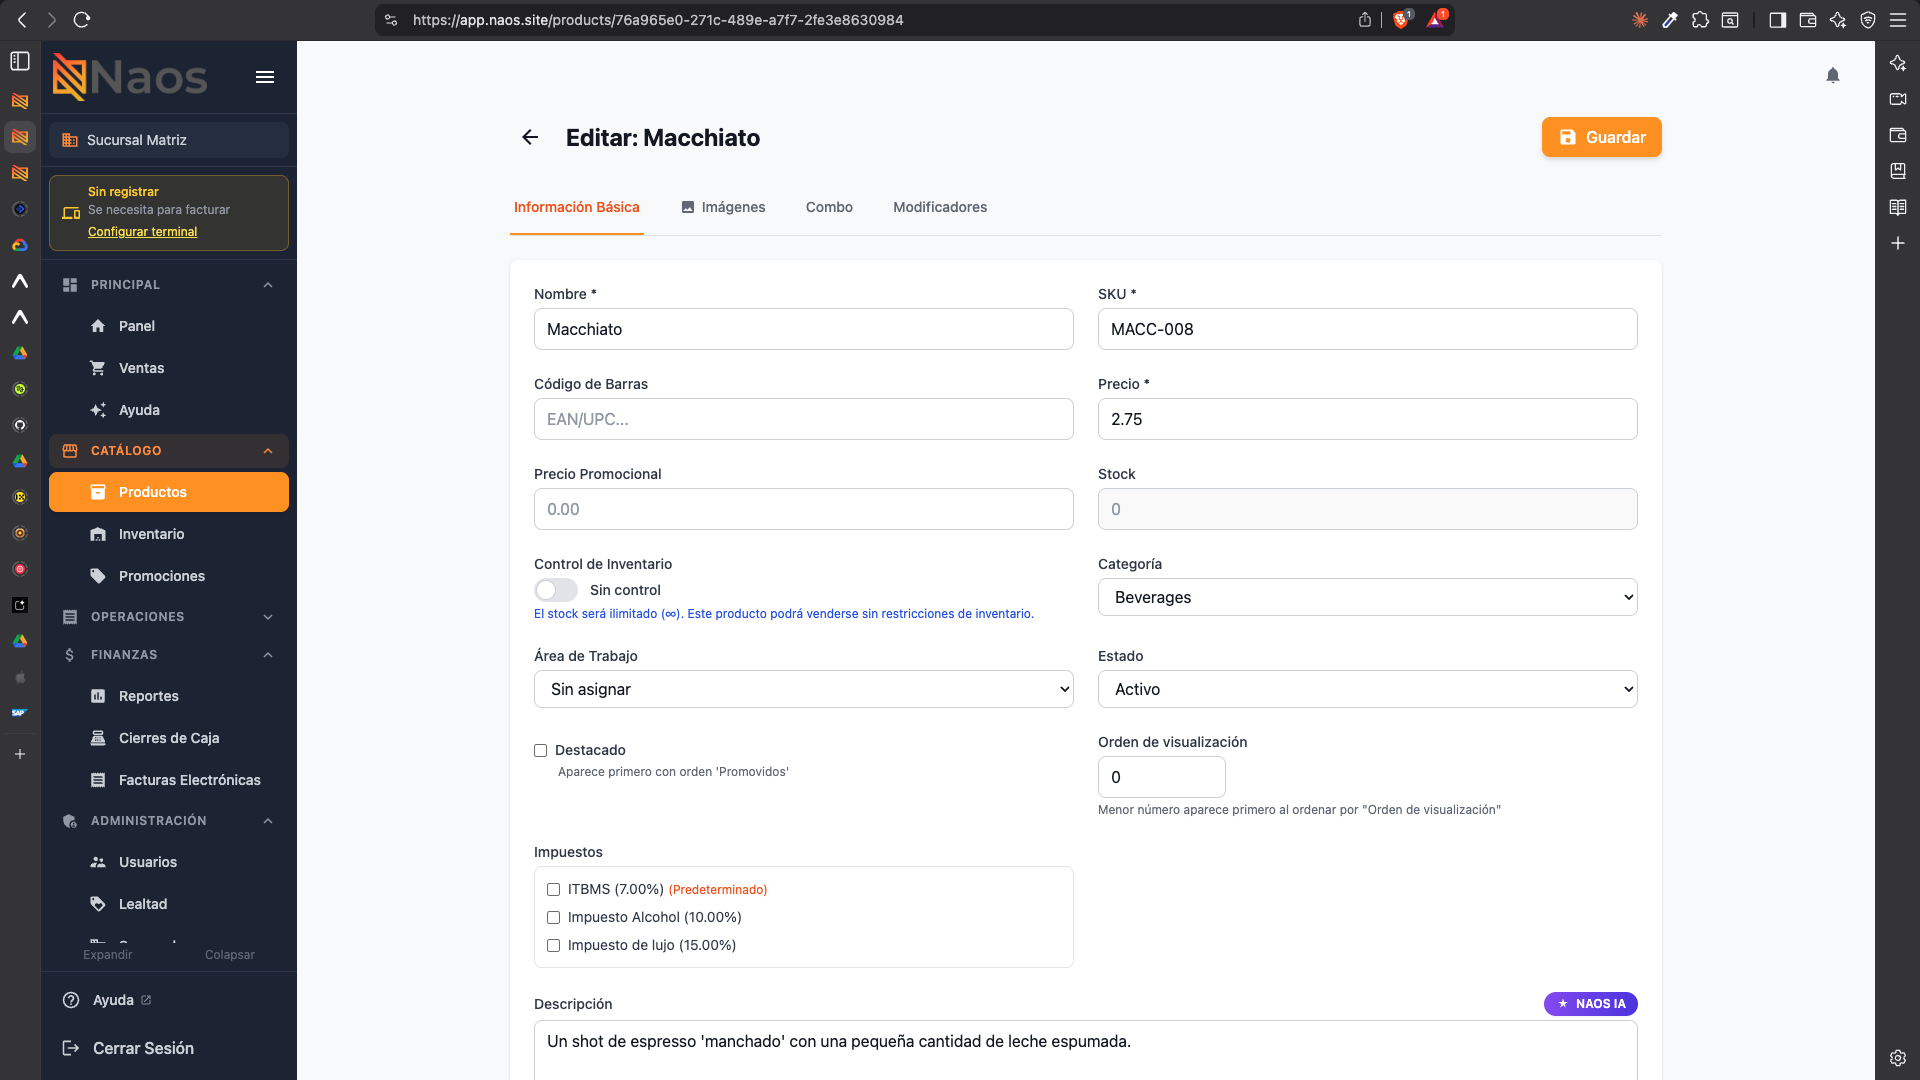Click the help question-mark icon at sidebar bottom

click(71, 1000)
